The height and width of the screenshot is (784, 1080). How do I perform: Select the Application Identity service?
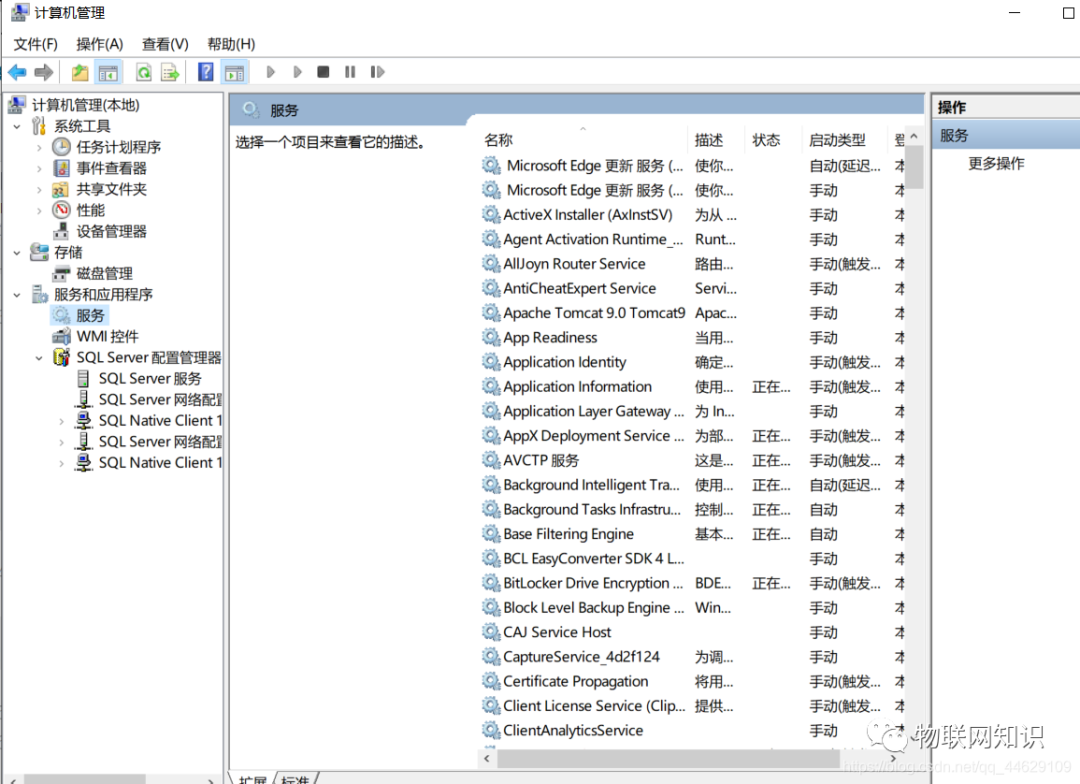click(692, 362)
